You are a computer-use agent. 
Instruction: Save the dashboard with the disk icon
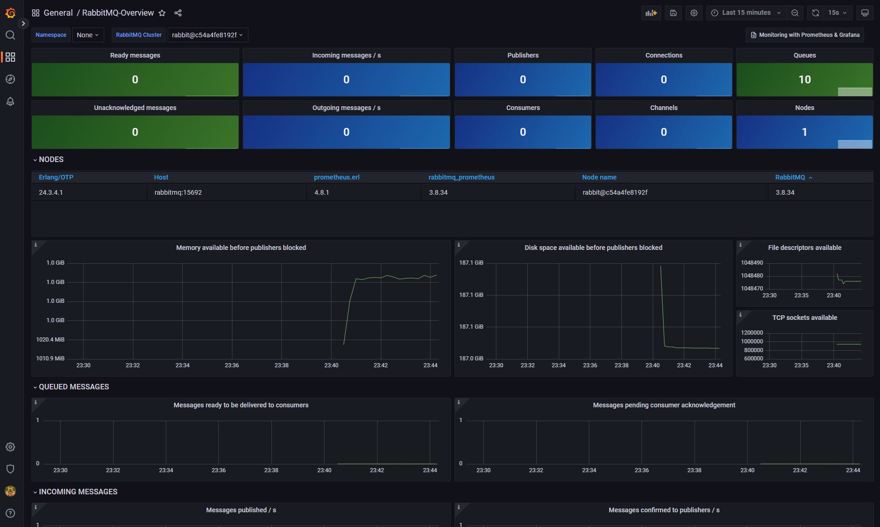point(673,13)
